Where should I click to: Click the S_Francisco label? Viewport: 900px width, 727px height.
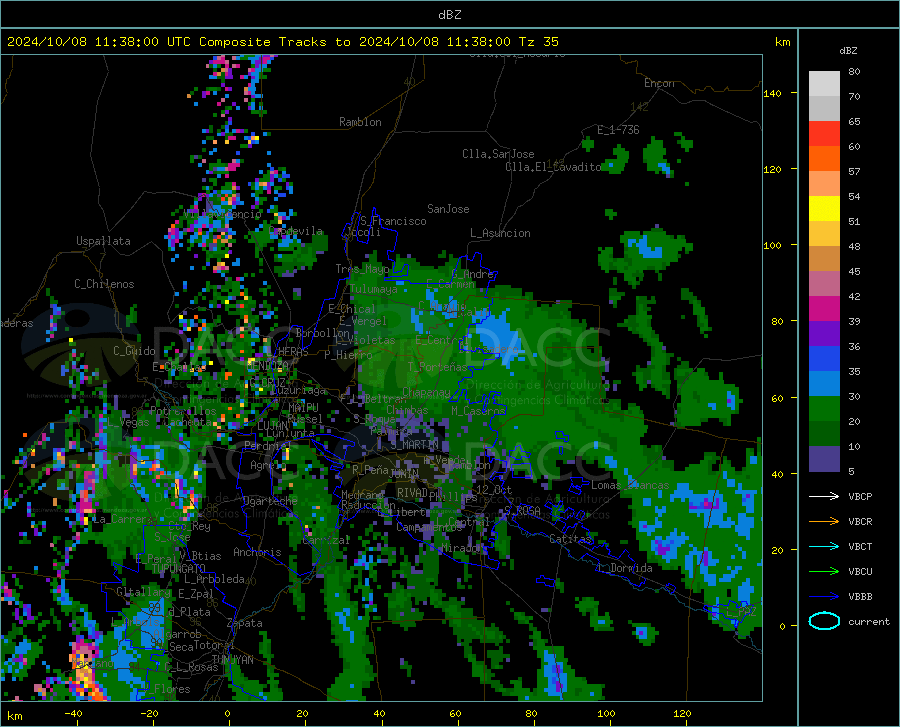[x=393, y=221]
